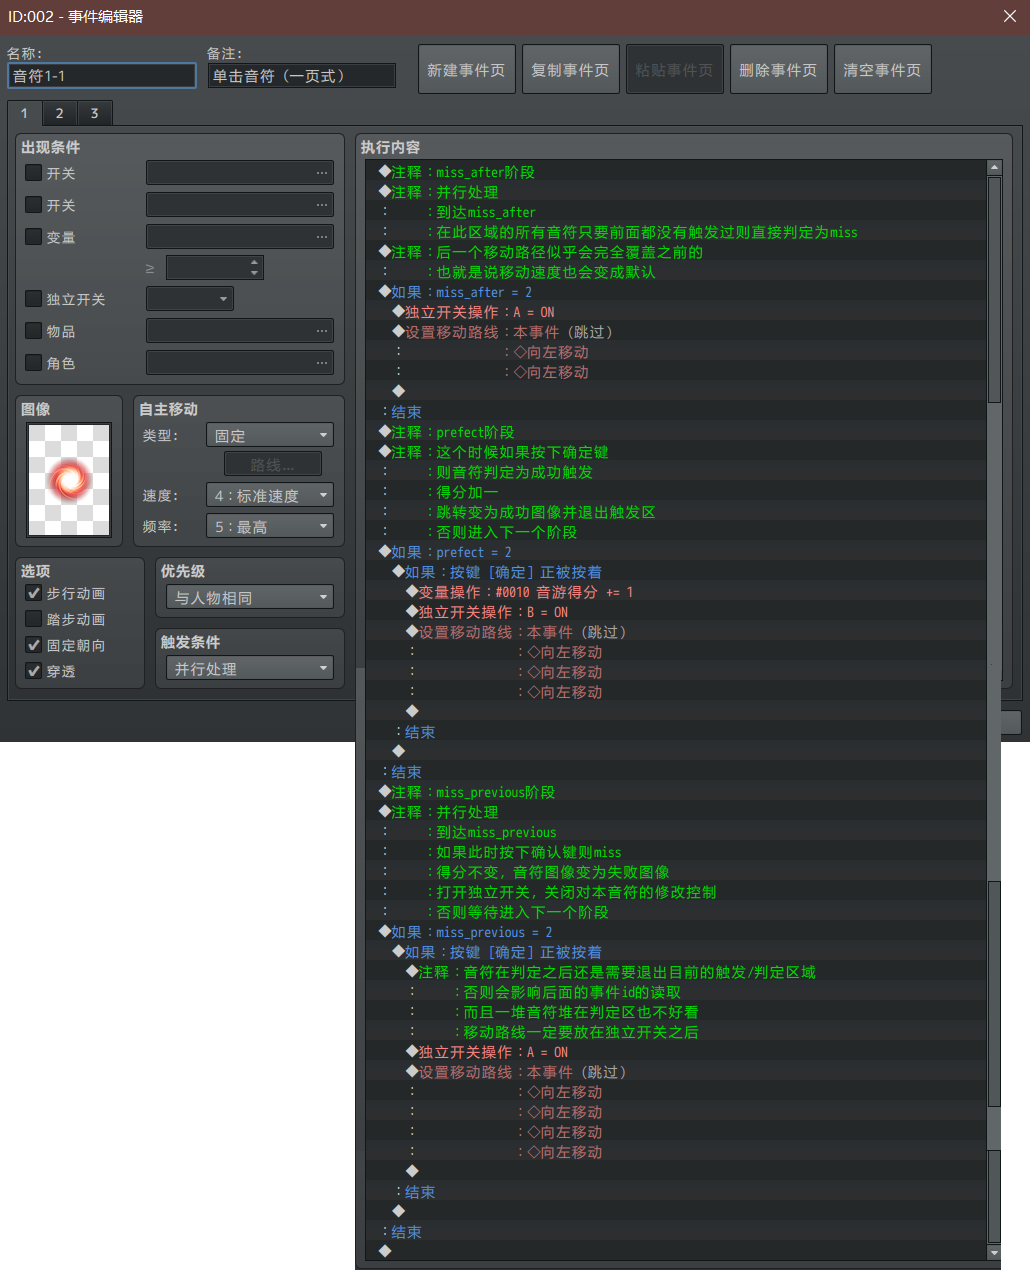Select the 如果:prefect = 2 command line
1030x1270 pixels.
click(x=676, y=552)
